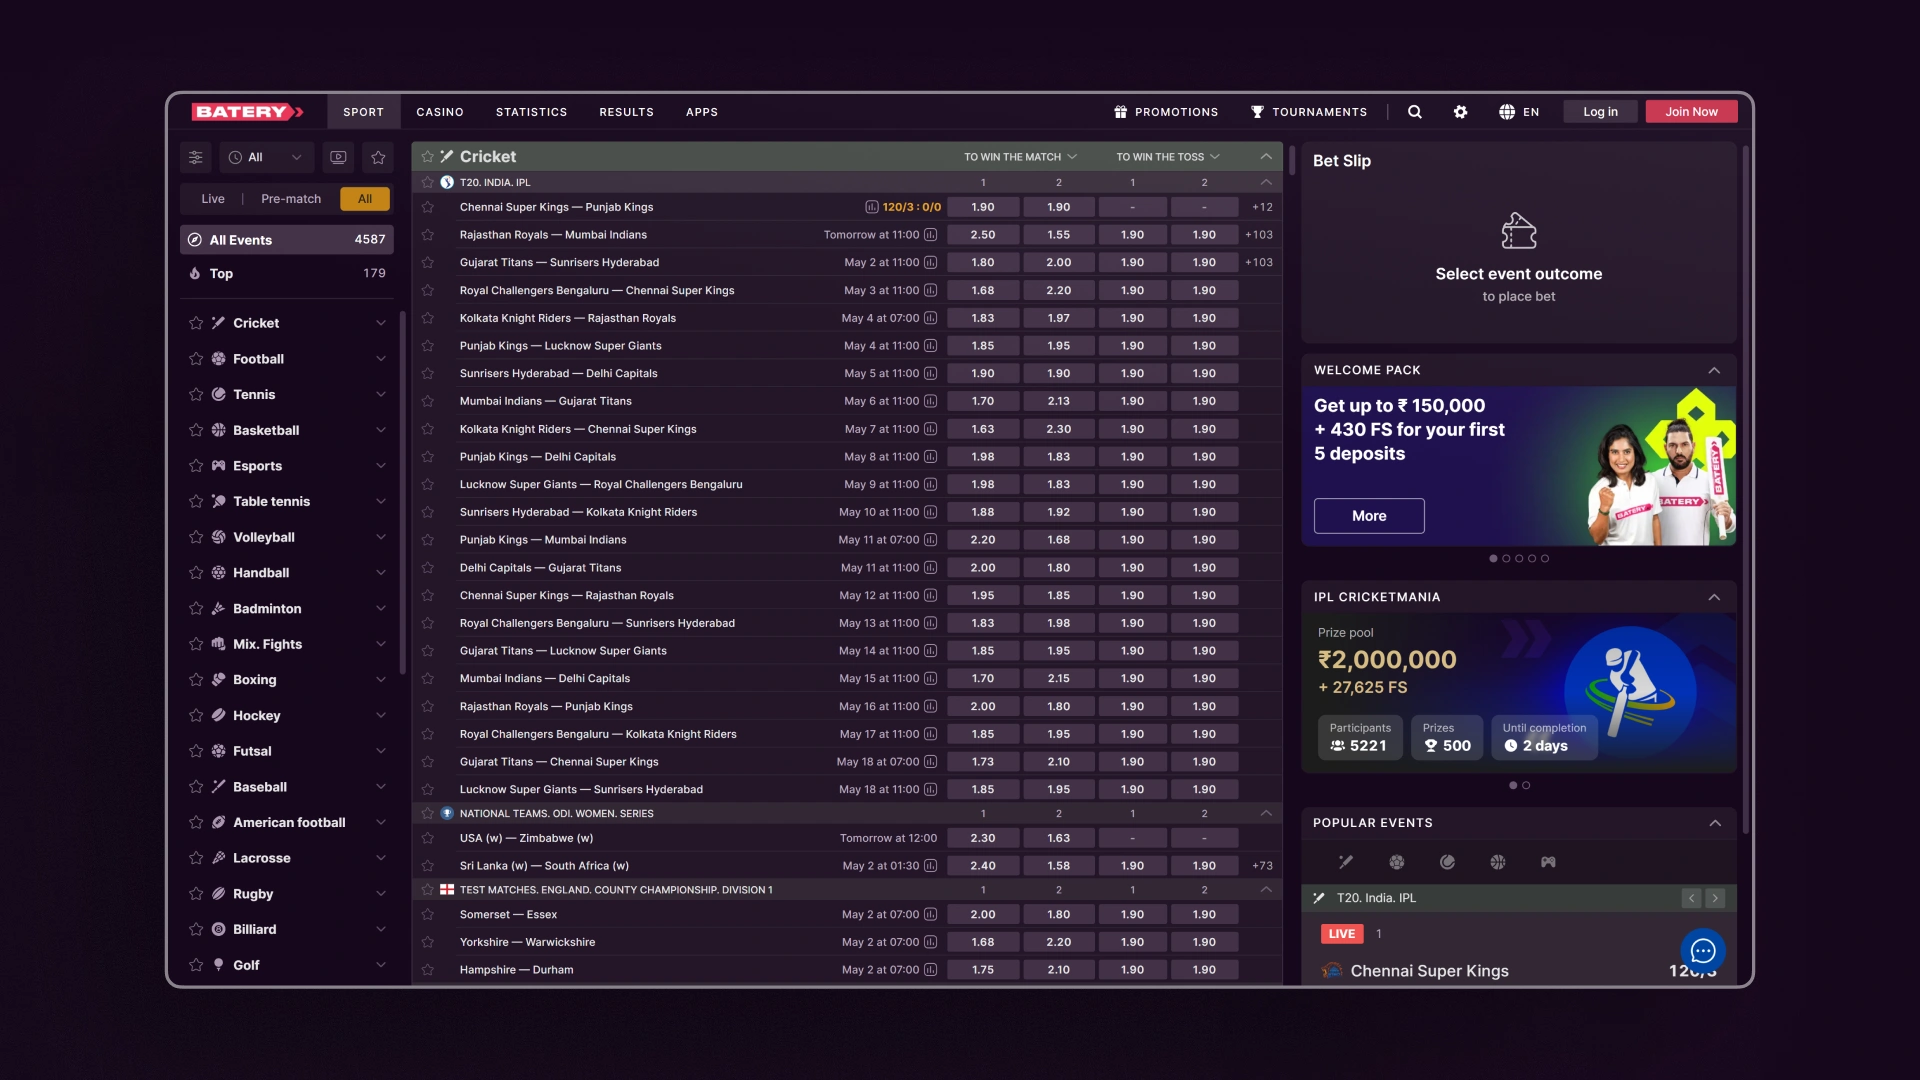Screen dimensions: 1920x1080
Task: Click the globe language icon
Action: click(1507, 112)
